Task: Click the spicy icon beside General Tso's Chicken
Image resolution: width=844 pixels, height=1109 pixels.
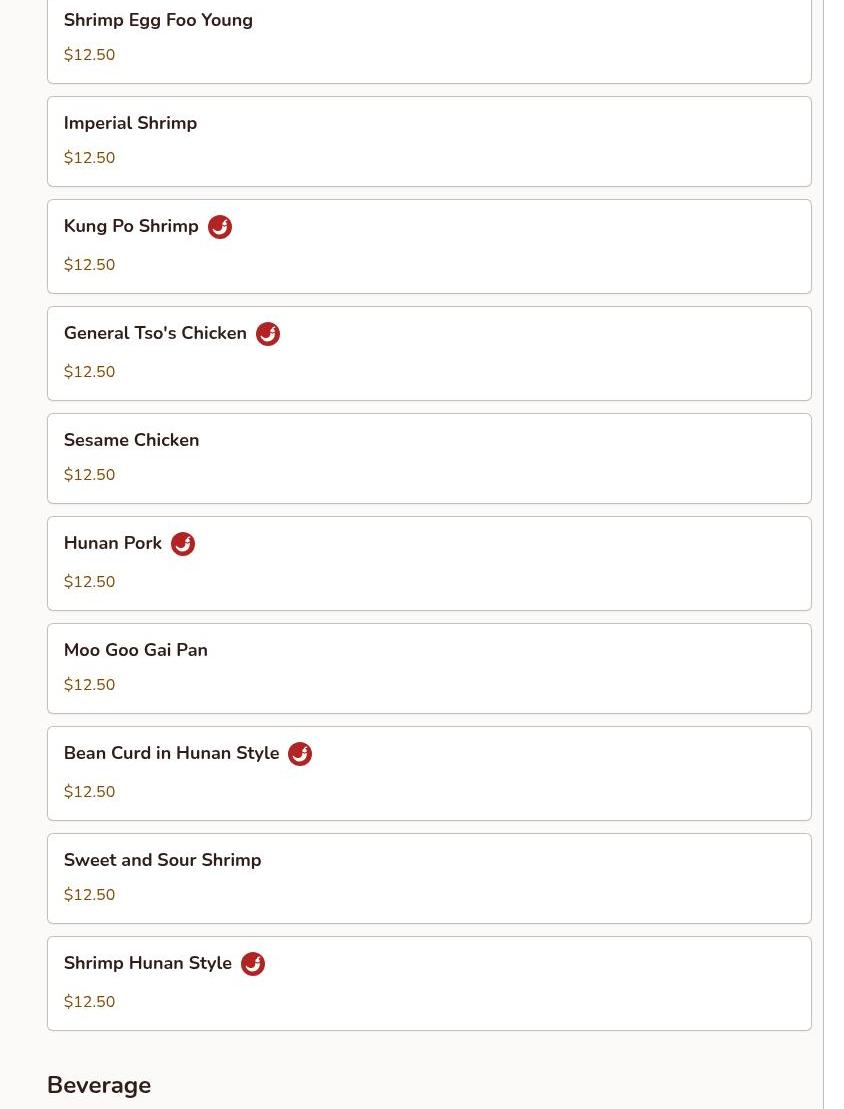Action: click(267, 334)
